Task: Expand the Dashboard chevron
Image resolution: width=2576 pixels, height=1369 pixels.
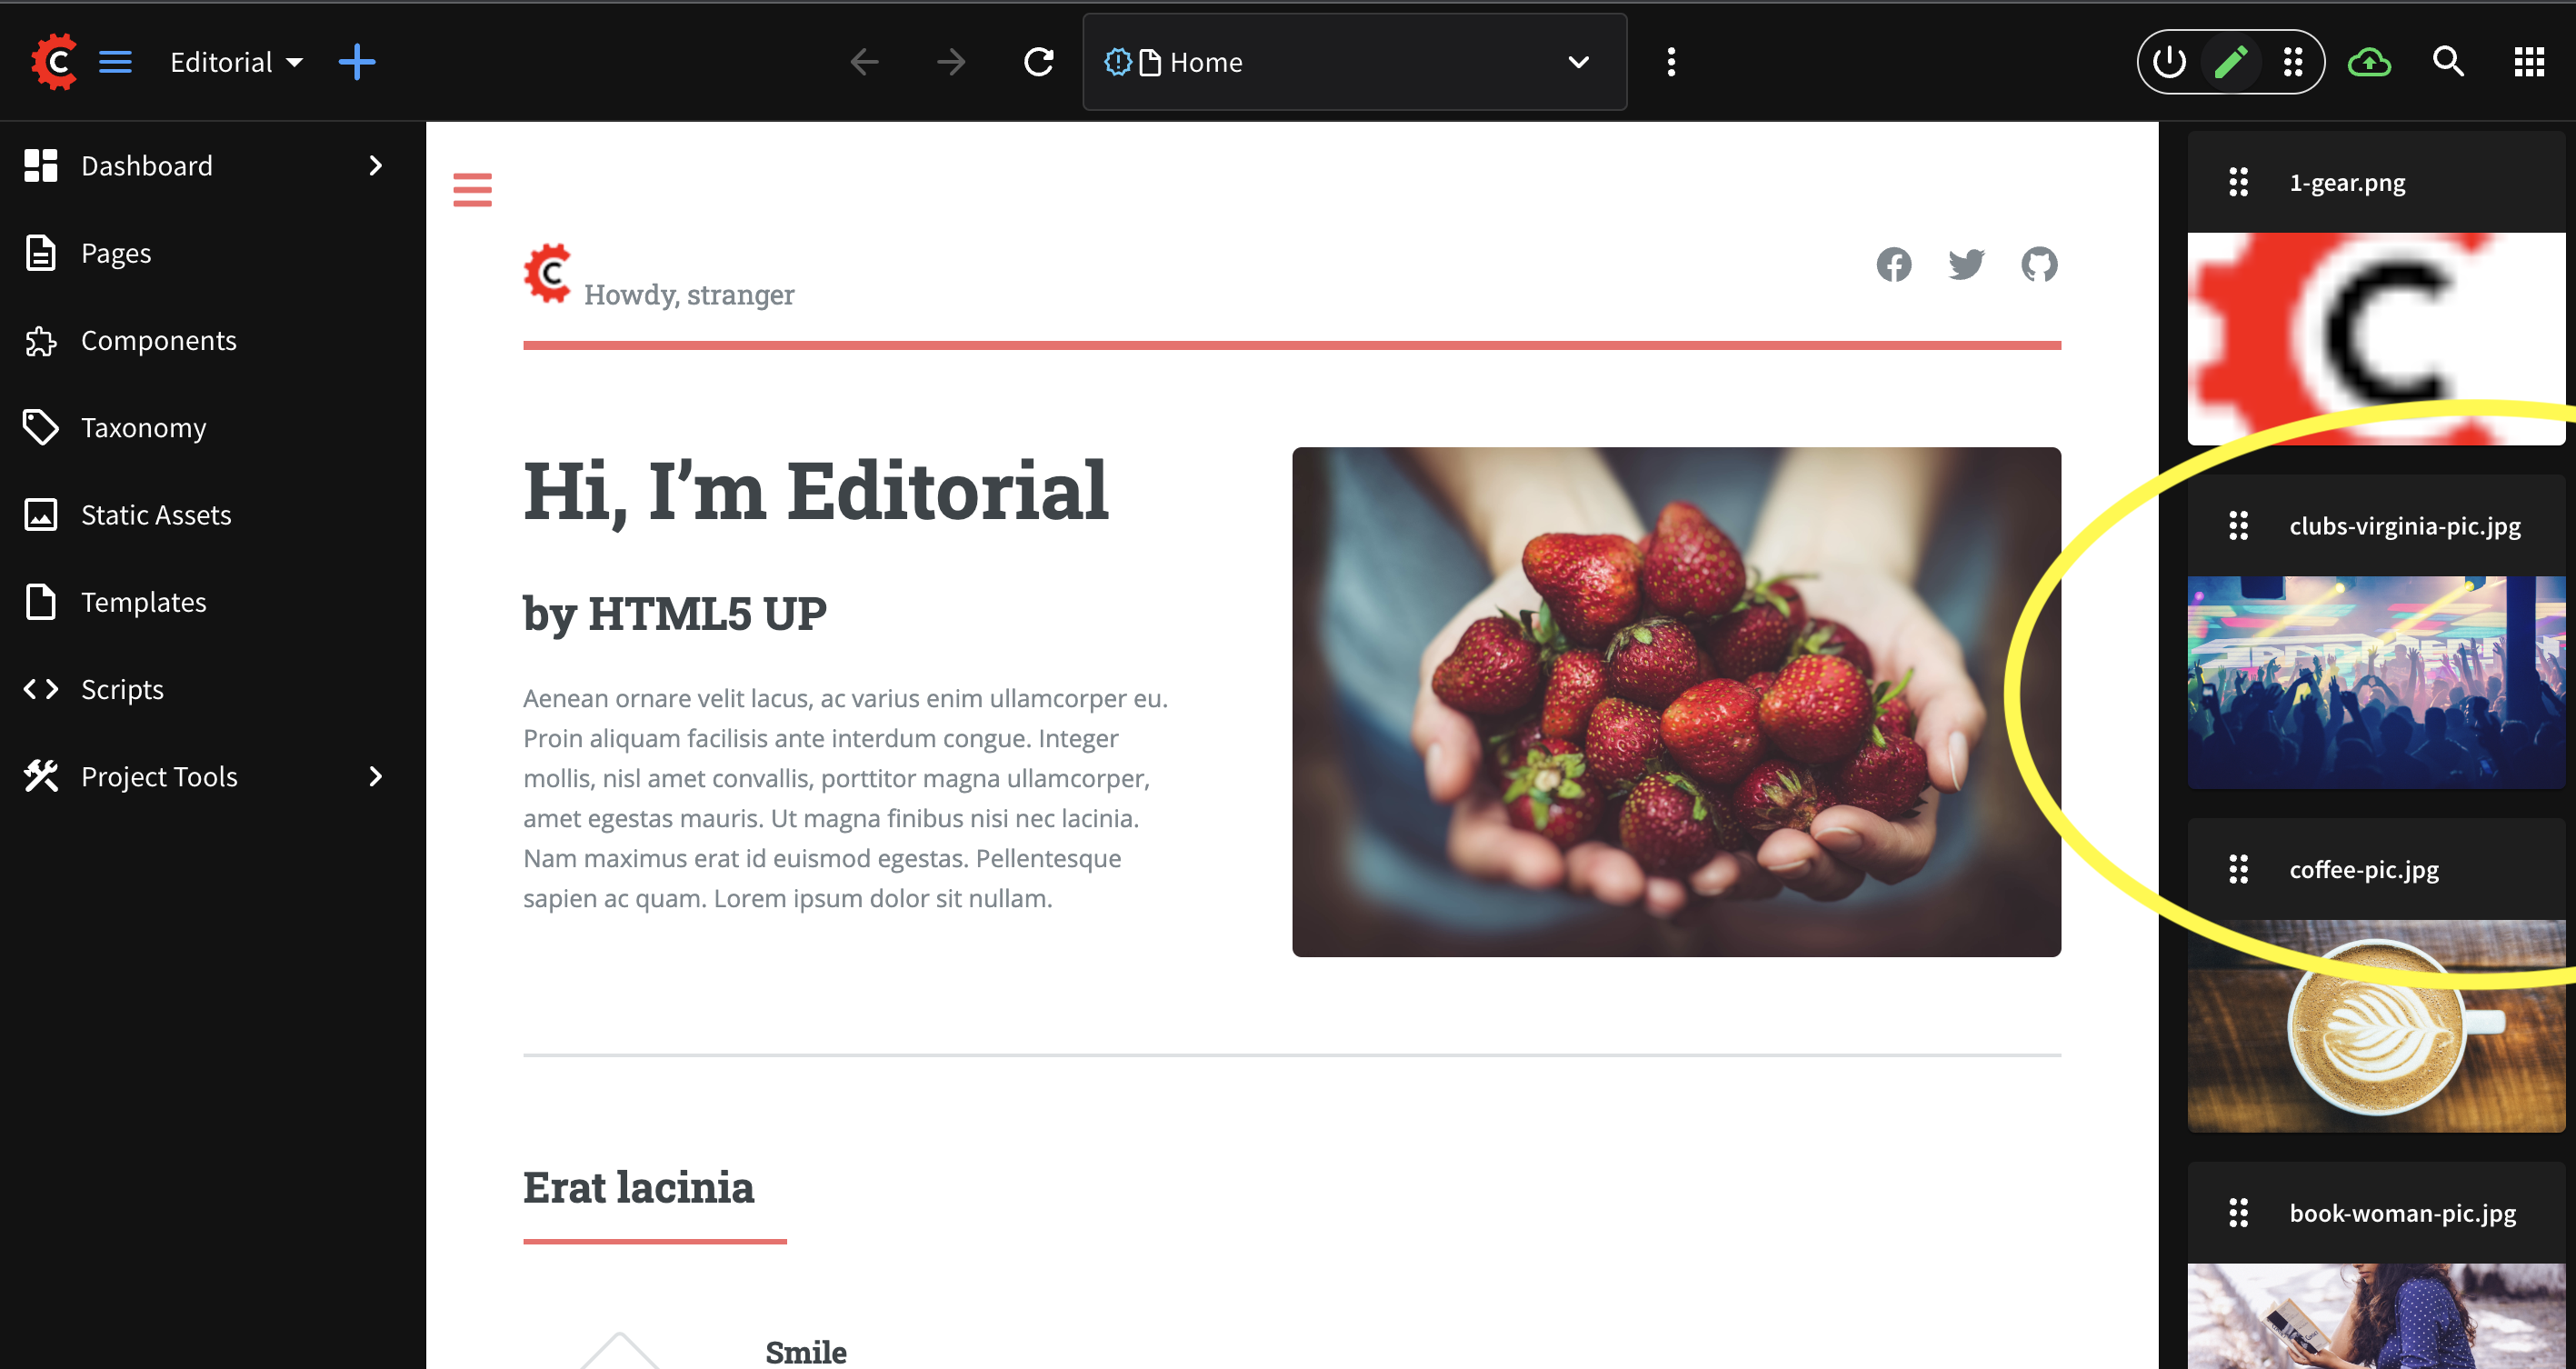Action: 376,165
